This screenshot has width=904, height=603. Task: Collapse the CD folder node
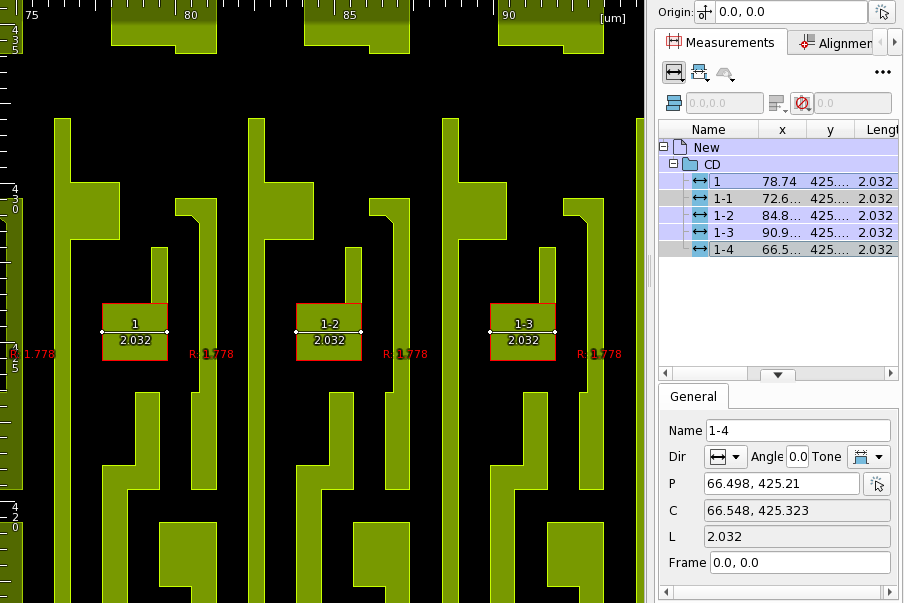pyautogui.click(x=673, y=164)
